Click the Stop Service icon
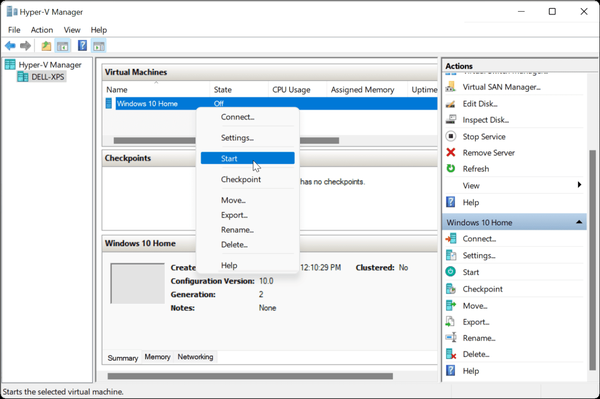This screenshot has height=399, width=600. coord(451,136)
